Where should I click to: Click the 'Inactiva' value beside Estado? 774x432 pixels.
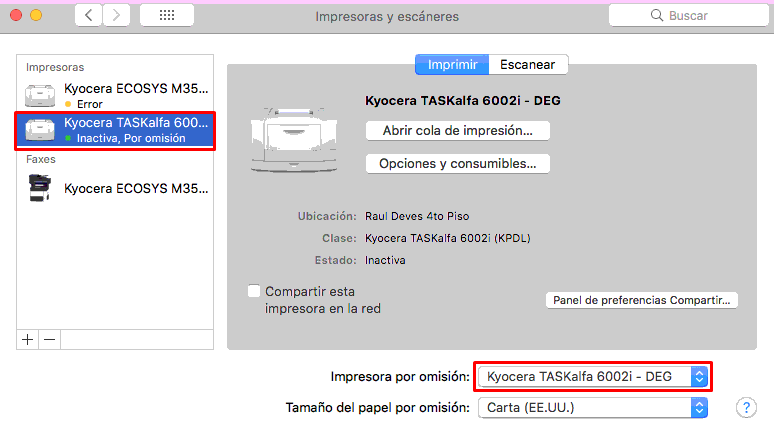(x=385, y=260)
